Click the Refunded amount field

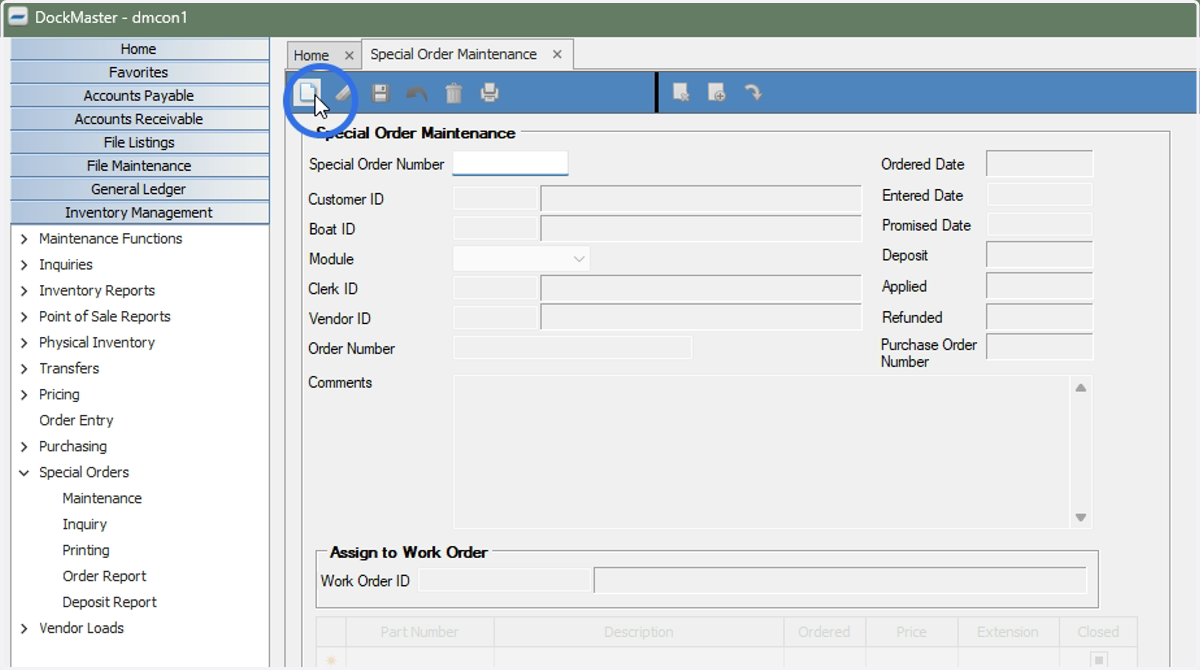coord(1039,317)
